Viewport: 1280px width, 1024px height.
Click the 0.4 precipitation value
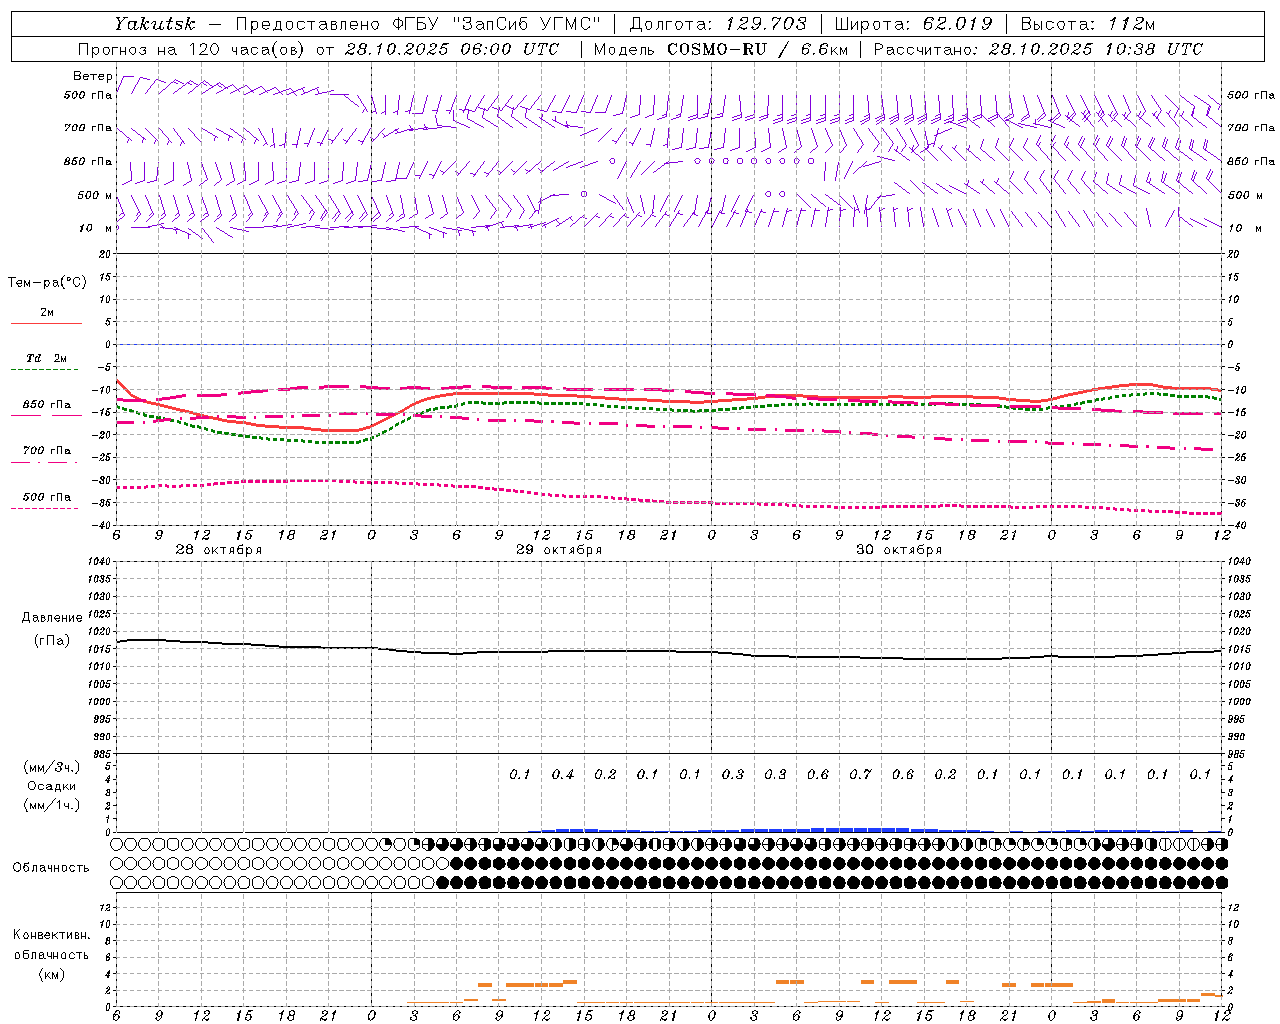(563, 774)
